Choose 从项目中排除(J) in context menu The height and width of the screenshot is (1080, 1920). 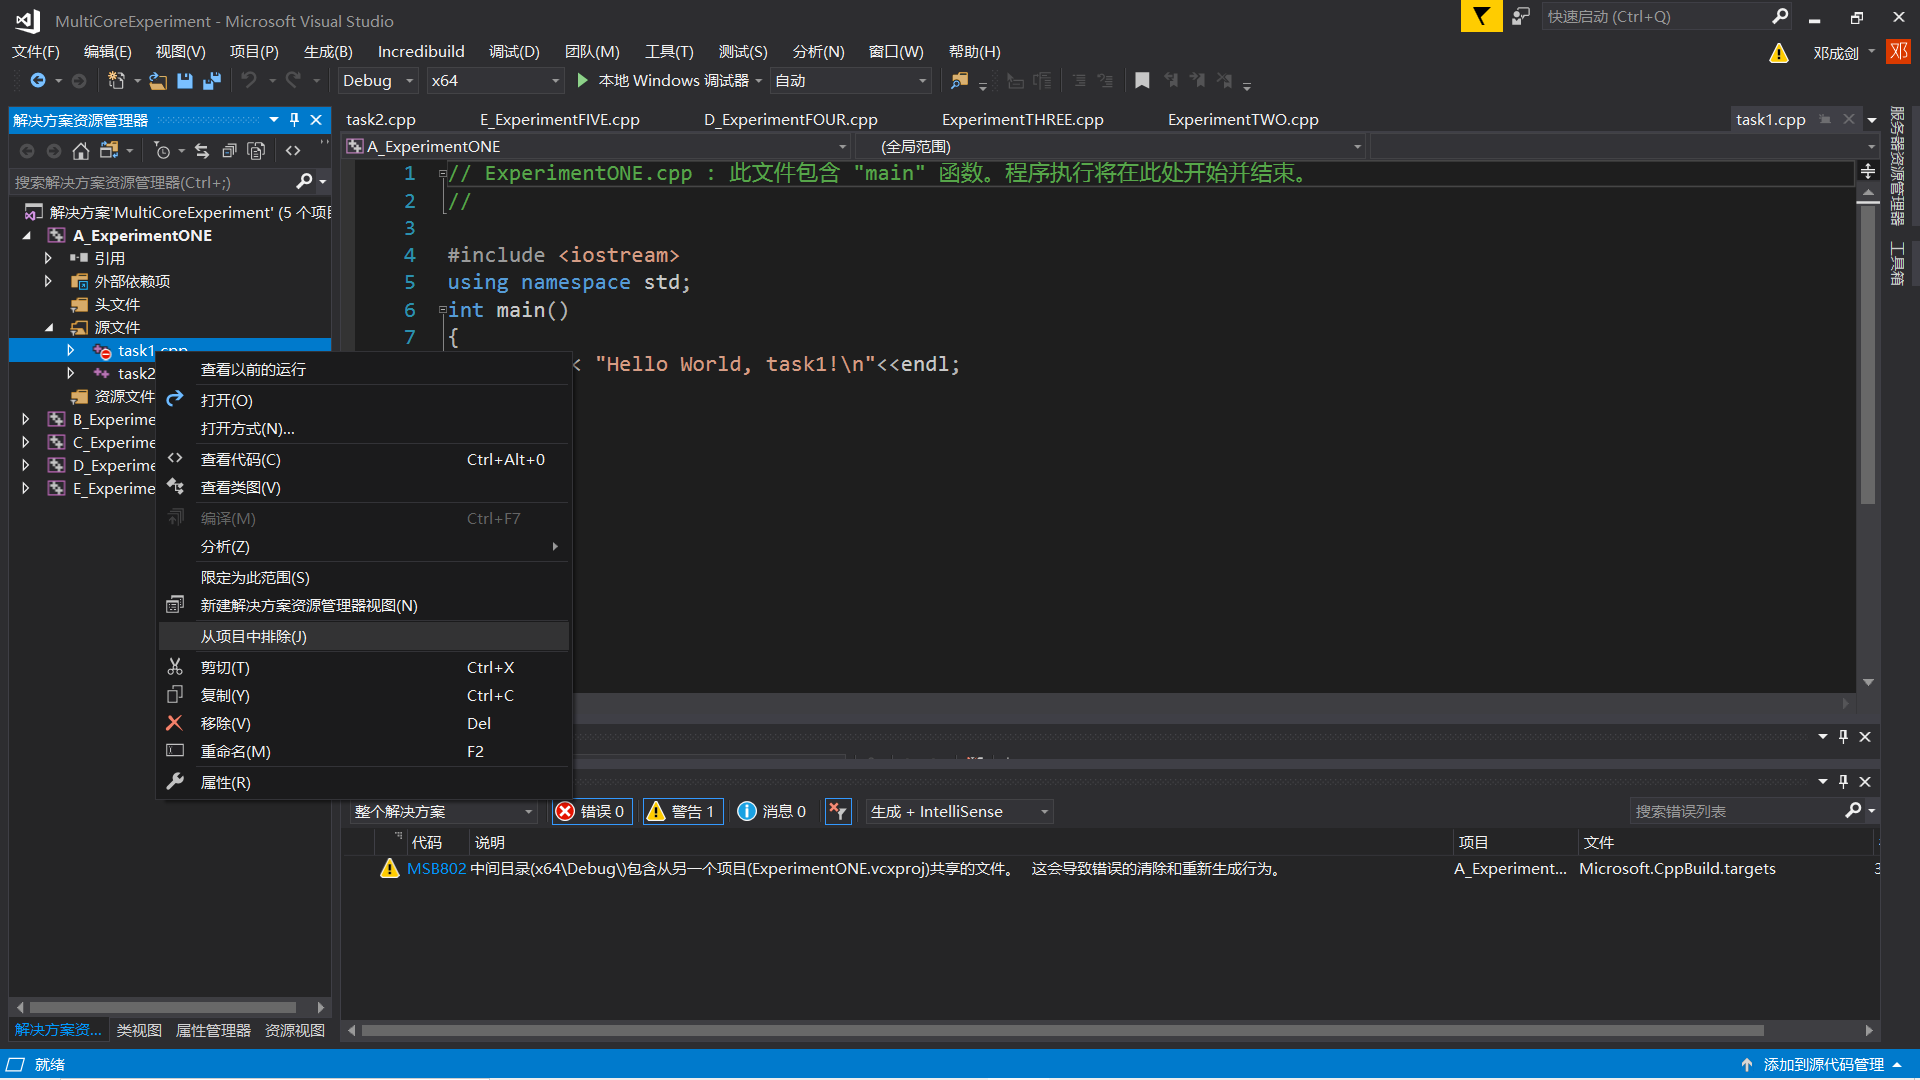[364, 637]
